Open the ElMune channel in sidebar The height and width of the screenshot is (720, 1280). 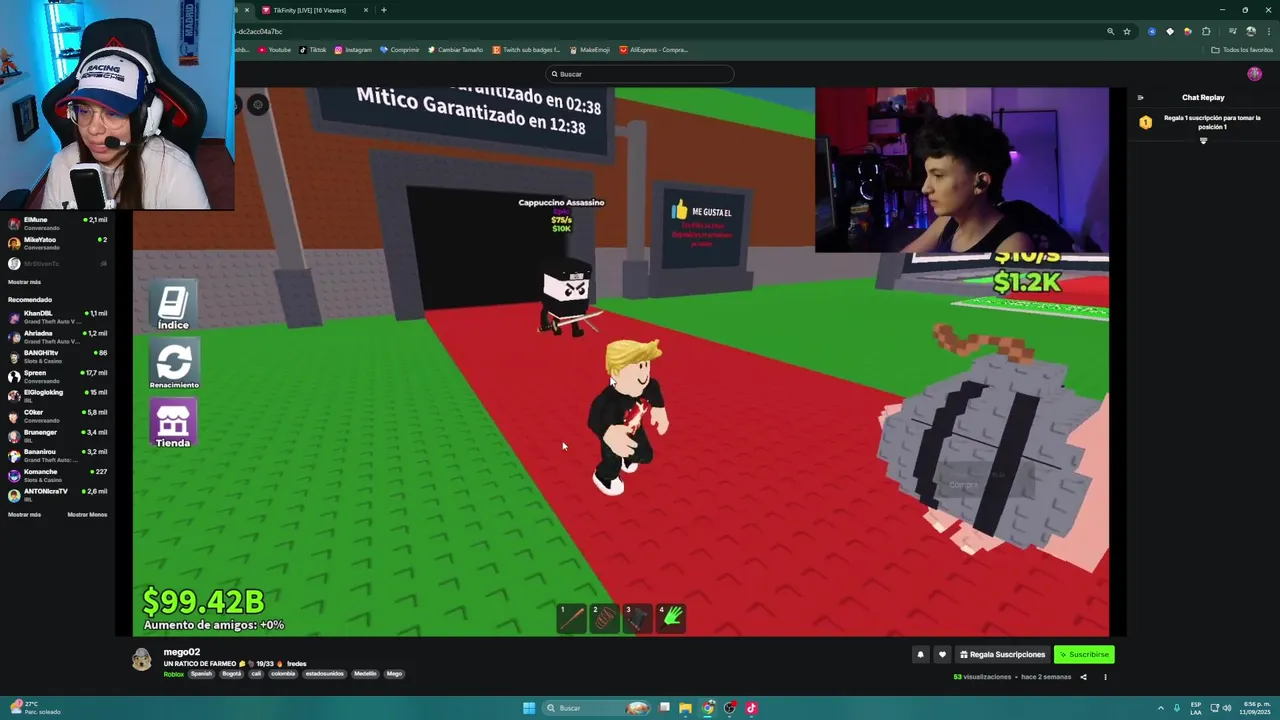point(58,223)
